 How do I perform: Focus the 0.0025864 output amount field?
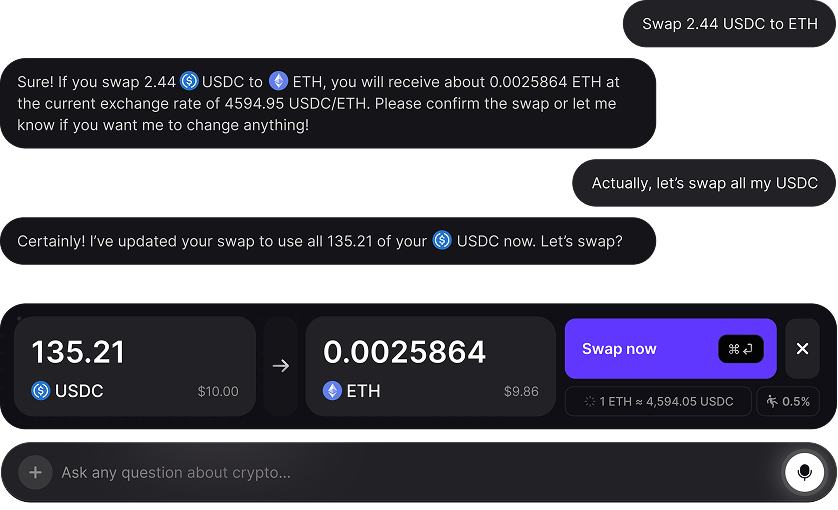click(405, 352)
